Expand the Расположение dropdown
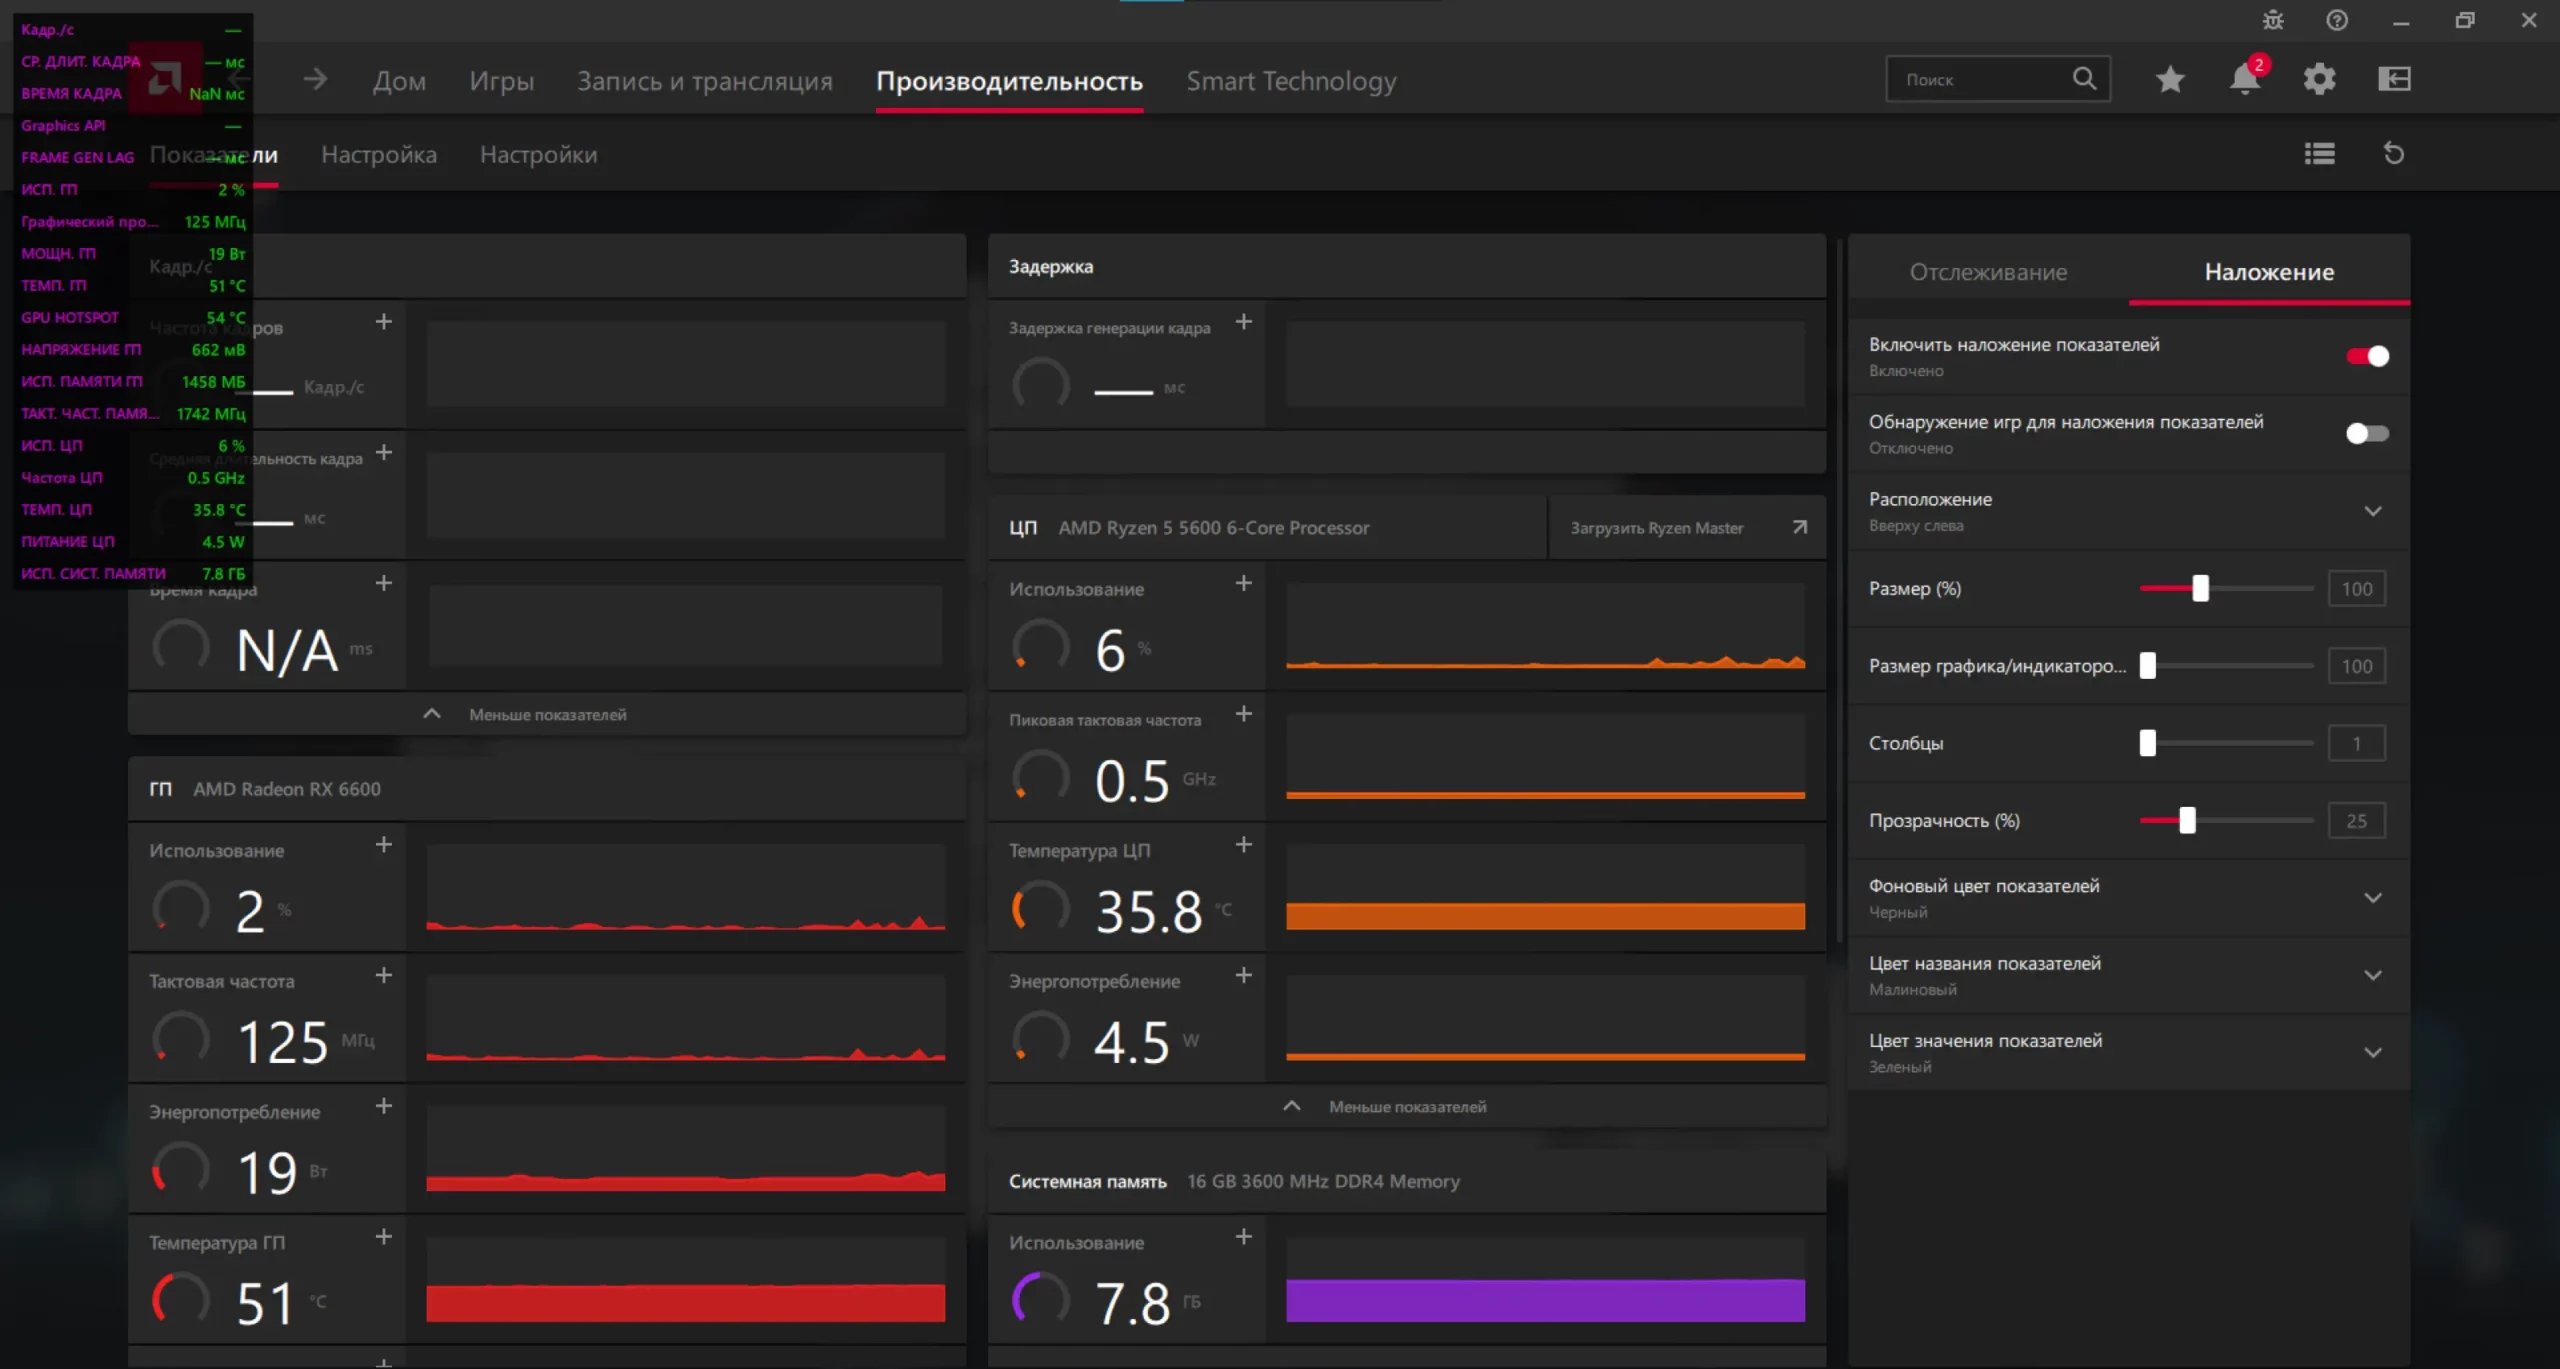This screenshot has width=2560, height=1369. [2372, 511]
